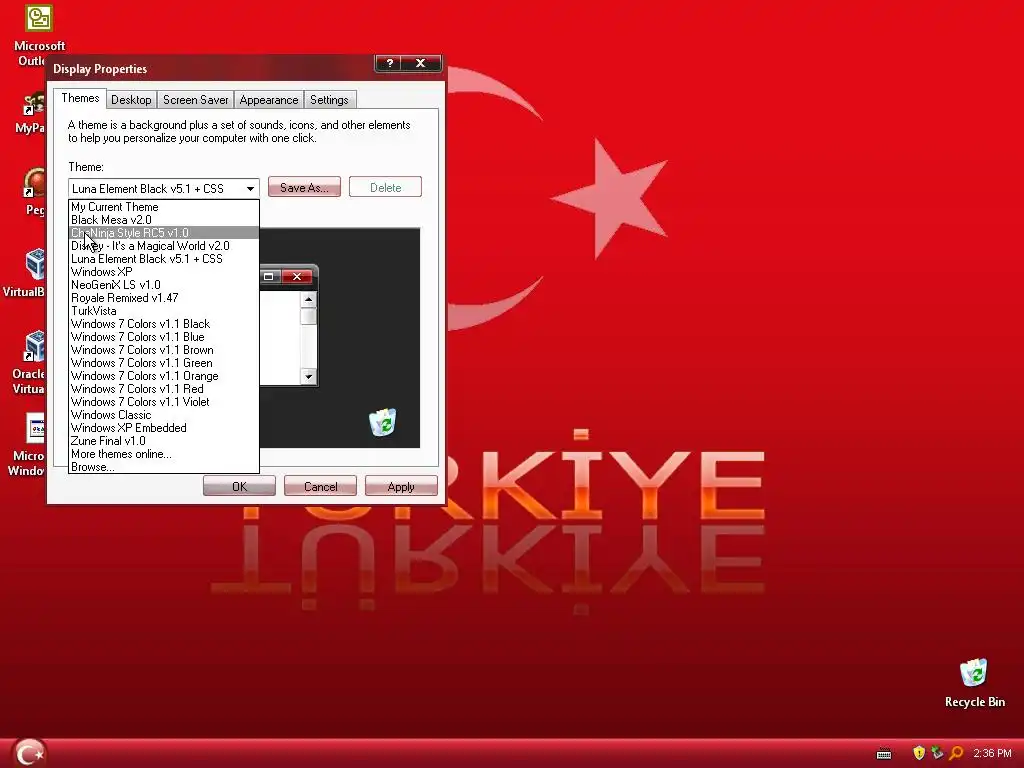Click the Browse... entry in theme list

[x=164, y=467]
